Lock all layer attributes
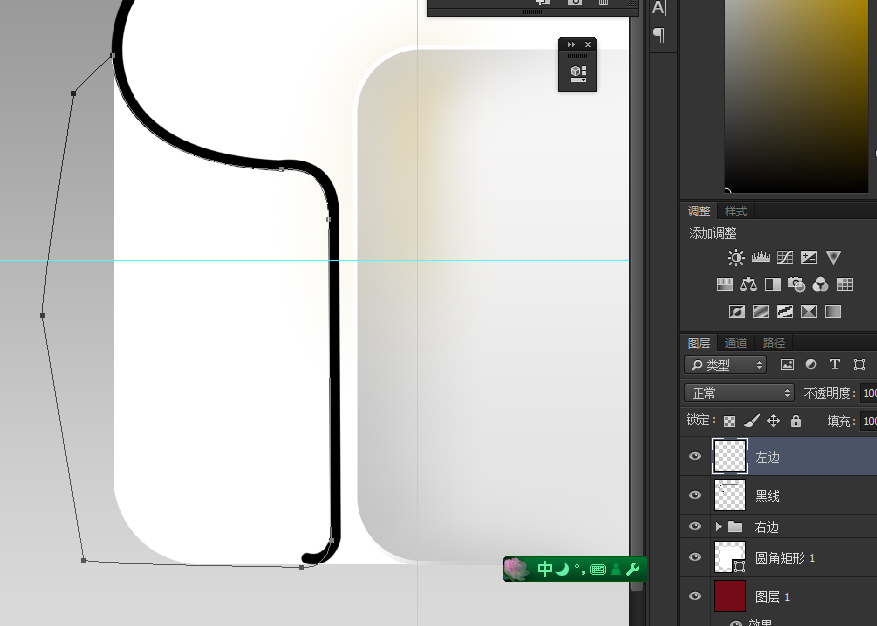 coord(796,421)
